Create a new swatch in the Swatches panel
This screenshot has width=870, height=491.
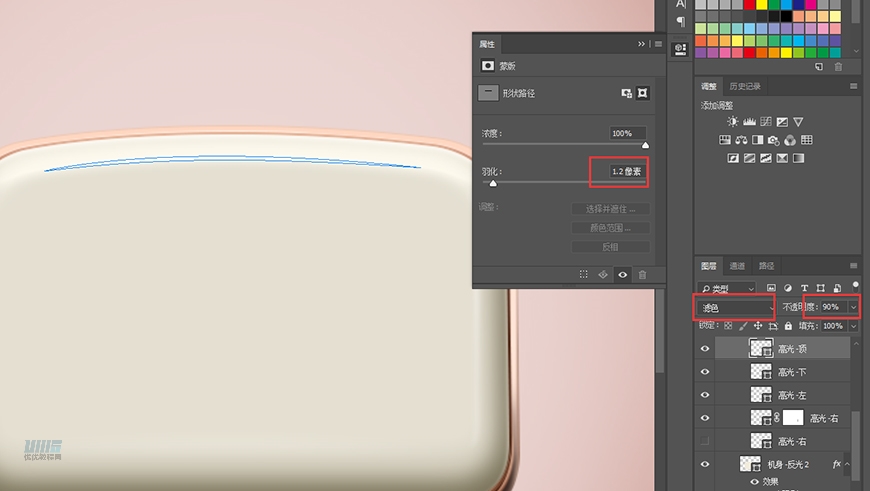click(819, 67)
